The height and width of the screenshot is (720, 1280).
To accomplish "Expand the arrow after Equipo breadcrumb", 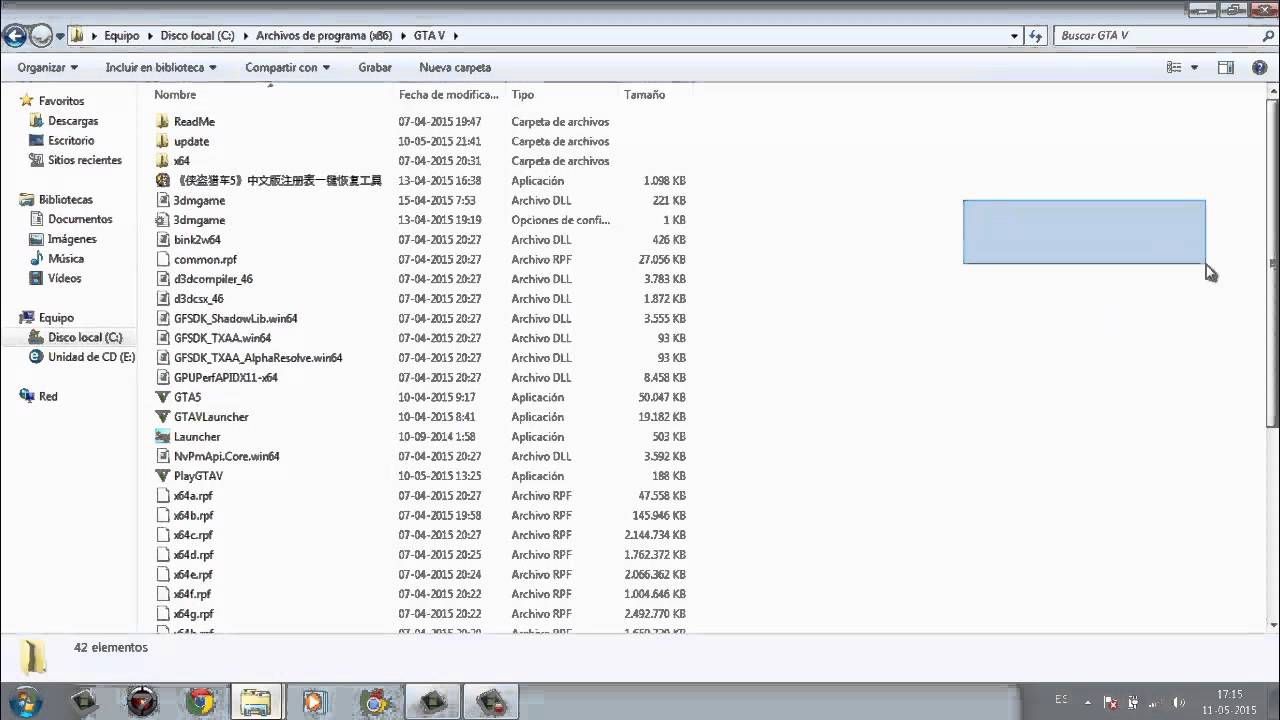I will (x=150, y=35).
